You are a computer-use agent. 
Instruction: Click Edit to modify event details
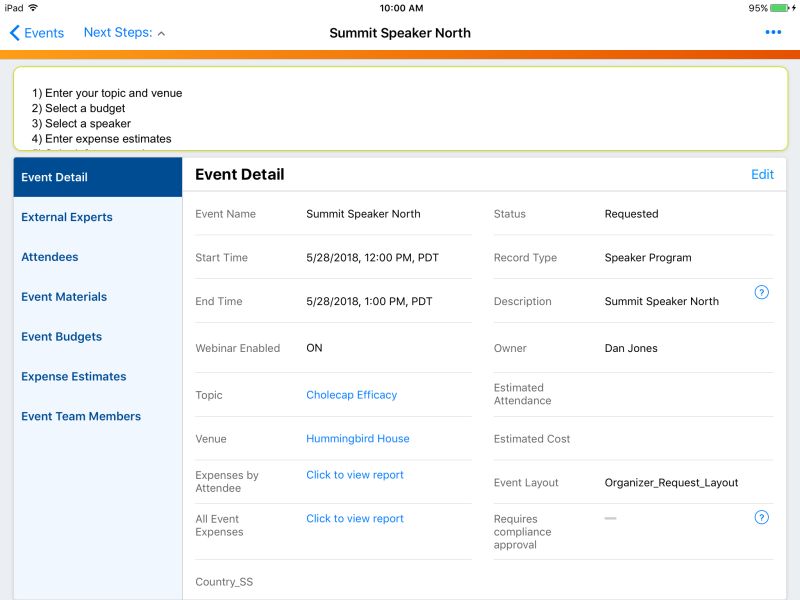click(763, 174)
